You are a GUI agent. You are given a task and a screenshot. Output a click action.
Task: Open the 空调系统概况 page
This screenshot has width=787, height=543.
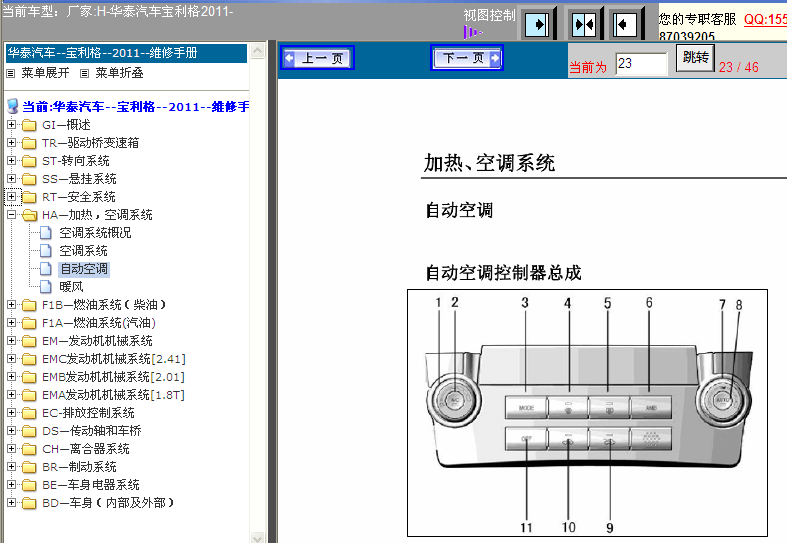click(x=95, y=233)
